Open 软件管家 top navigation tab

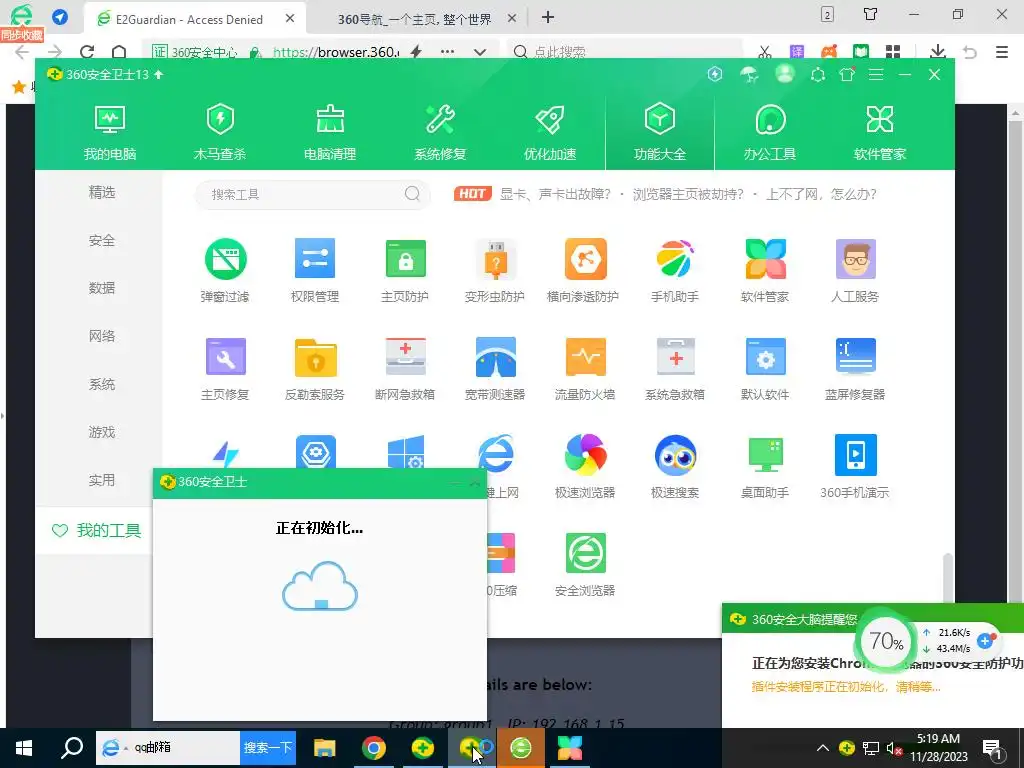pyautogui.click(x=880, y=133)
